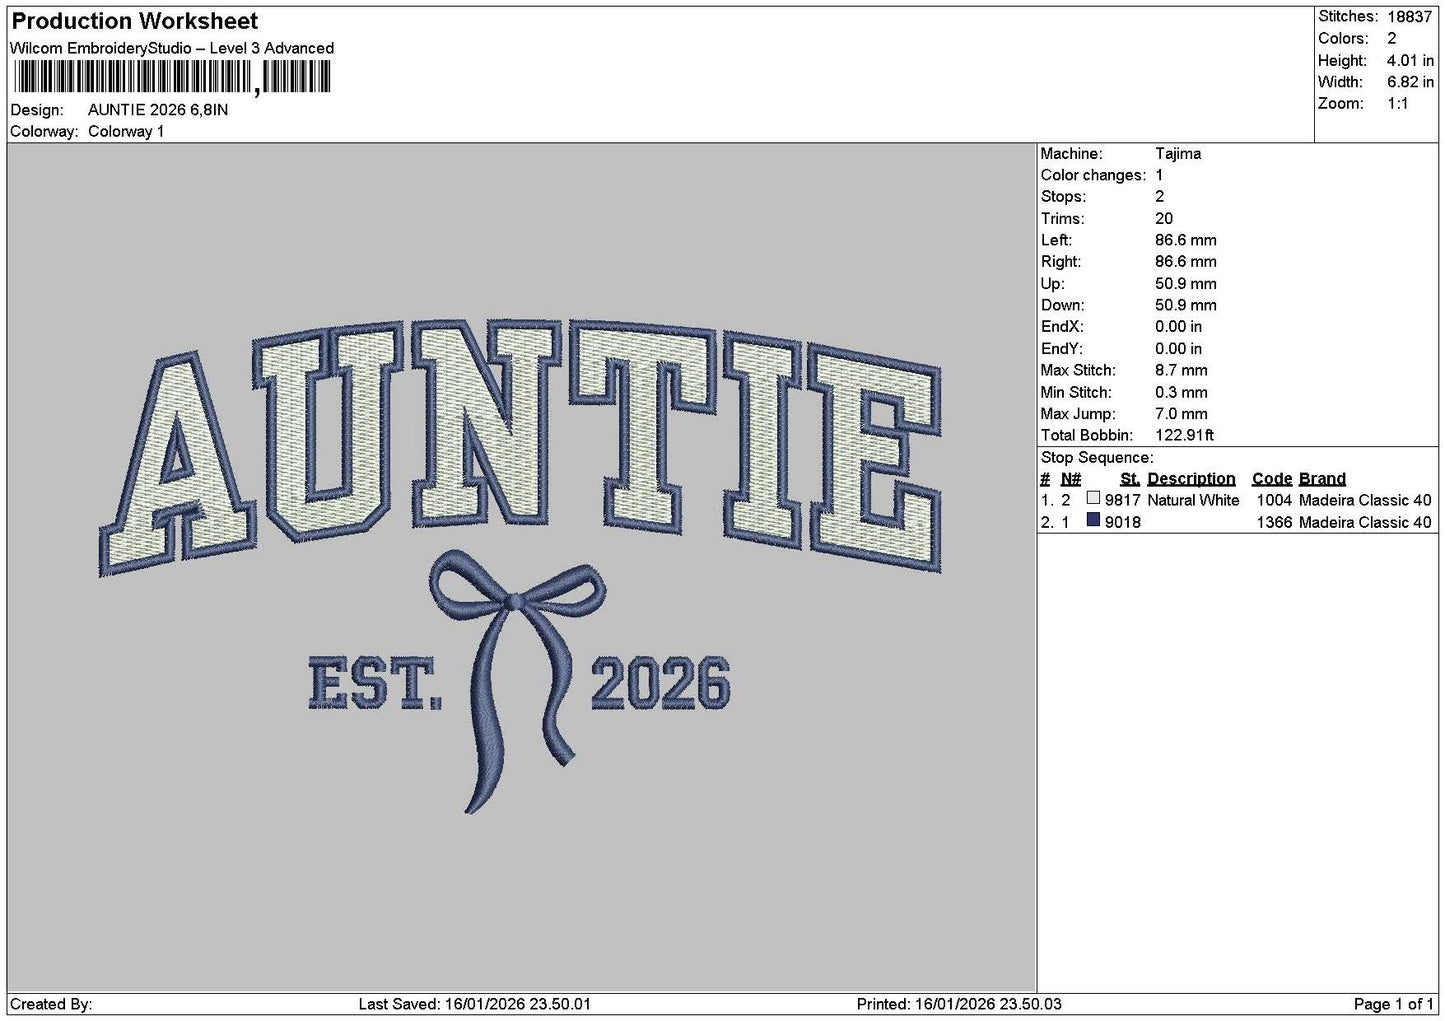The height and width of the screenshot is (1021, 1445).
Task: Click the AUNTIE embroidery design preview
Action: click(x=521, y=566)
